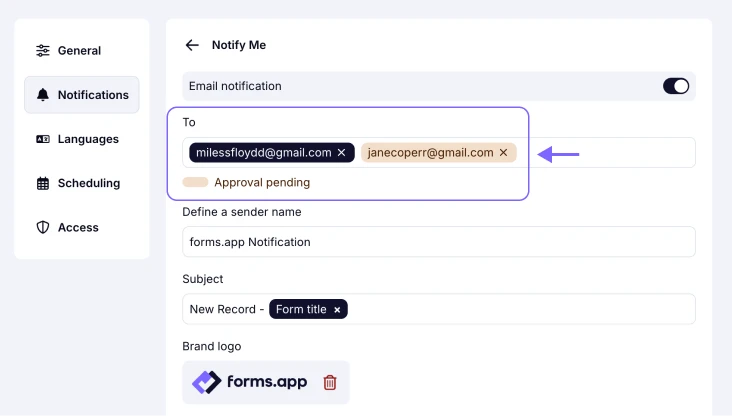Click the sender name input field
Screen dimensions: 732x416
tap(438, 242)
